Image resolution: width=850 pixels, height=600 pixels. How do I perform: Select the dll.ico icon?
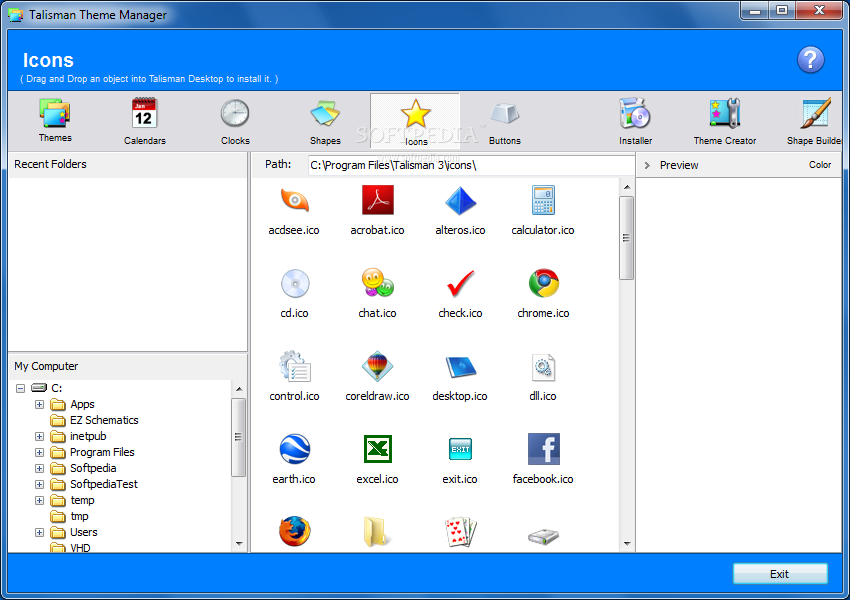click(x=543, y=376)
